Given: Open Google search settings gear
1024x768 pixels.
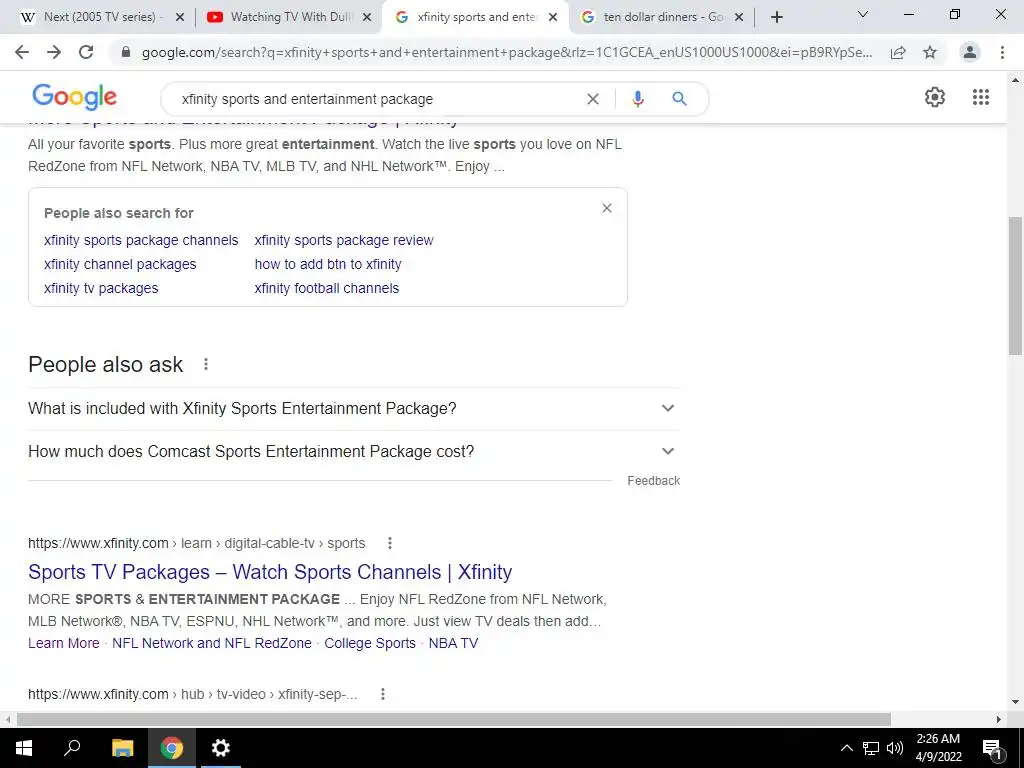Looking at the screenshot, I should click(935, 97).
